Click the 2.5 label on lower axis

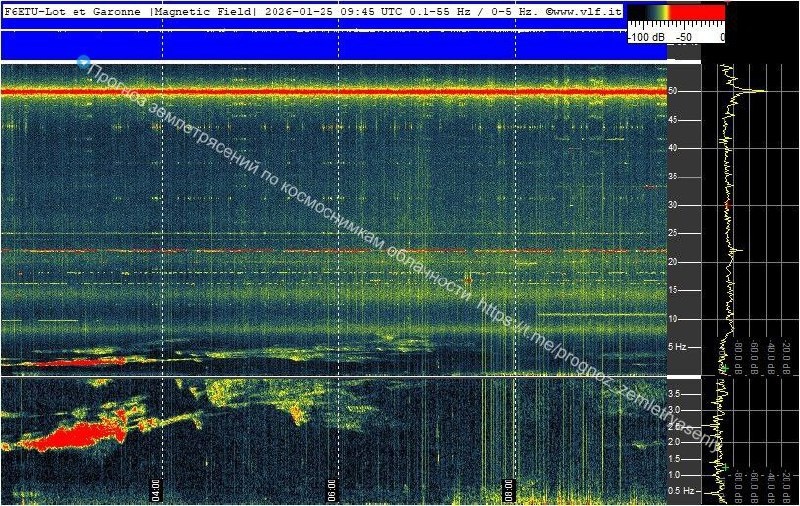674,426
